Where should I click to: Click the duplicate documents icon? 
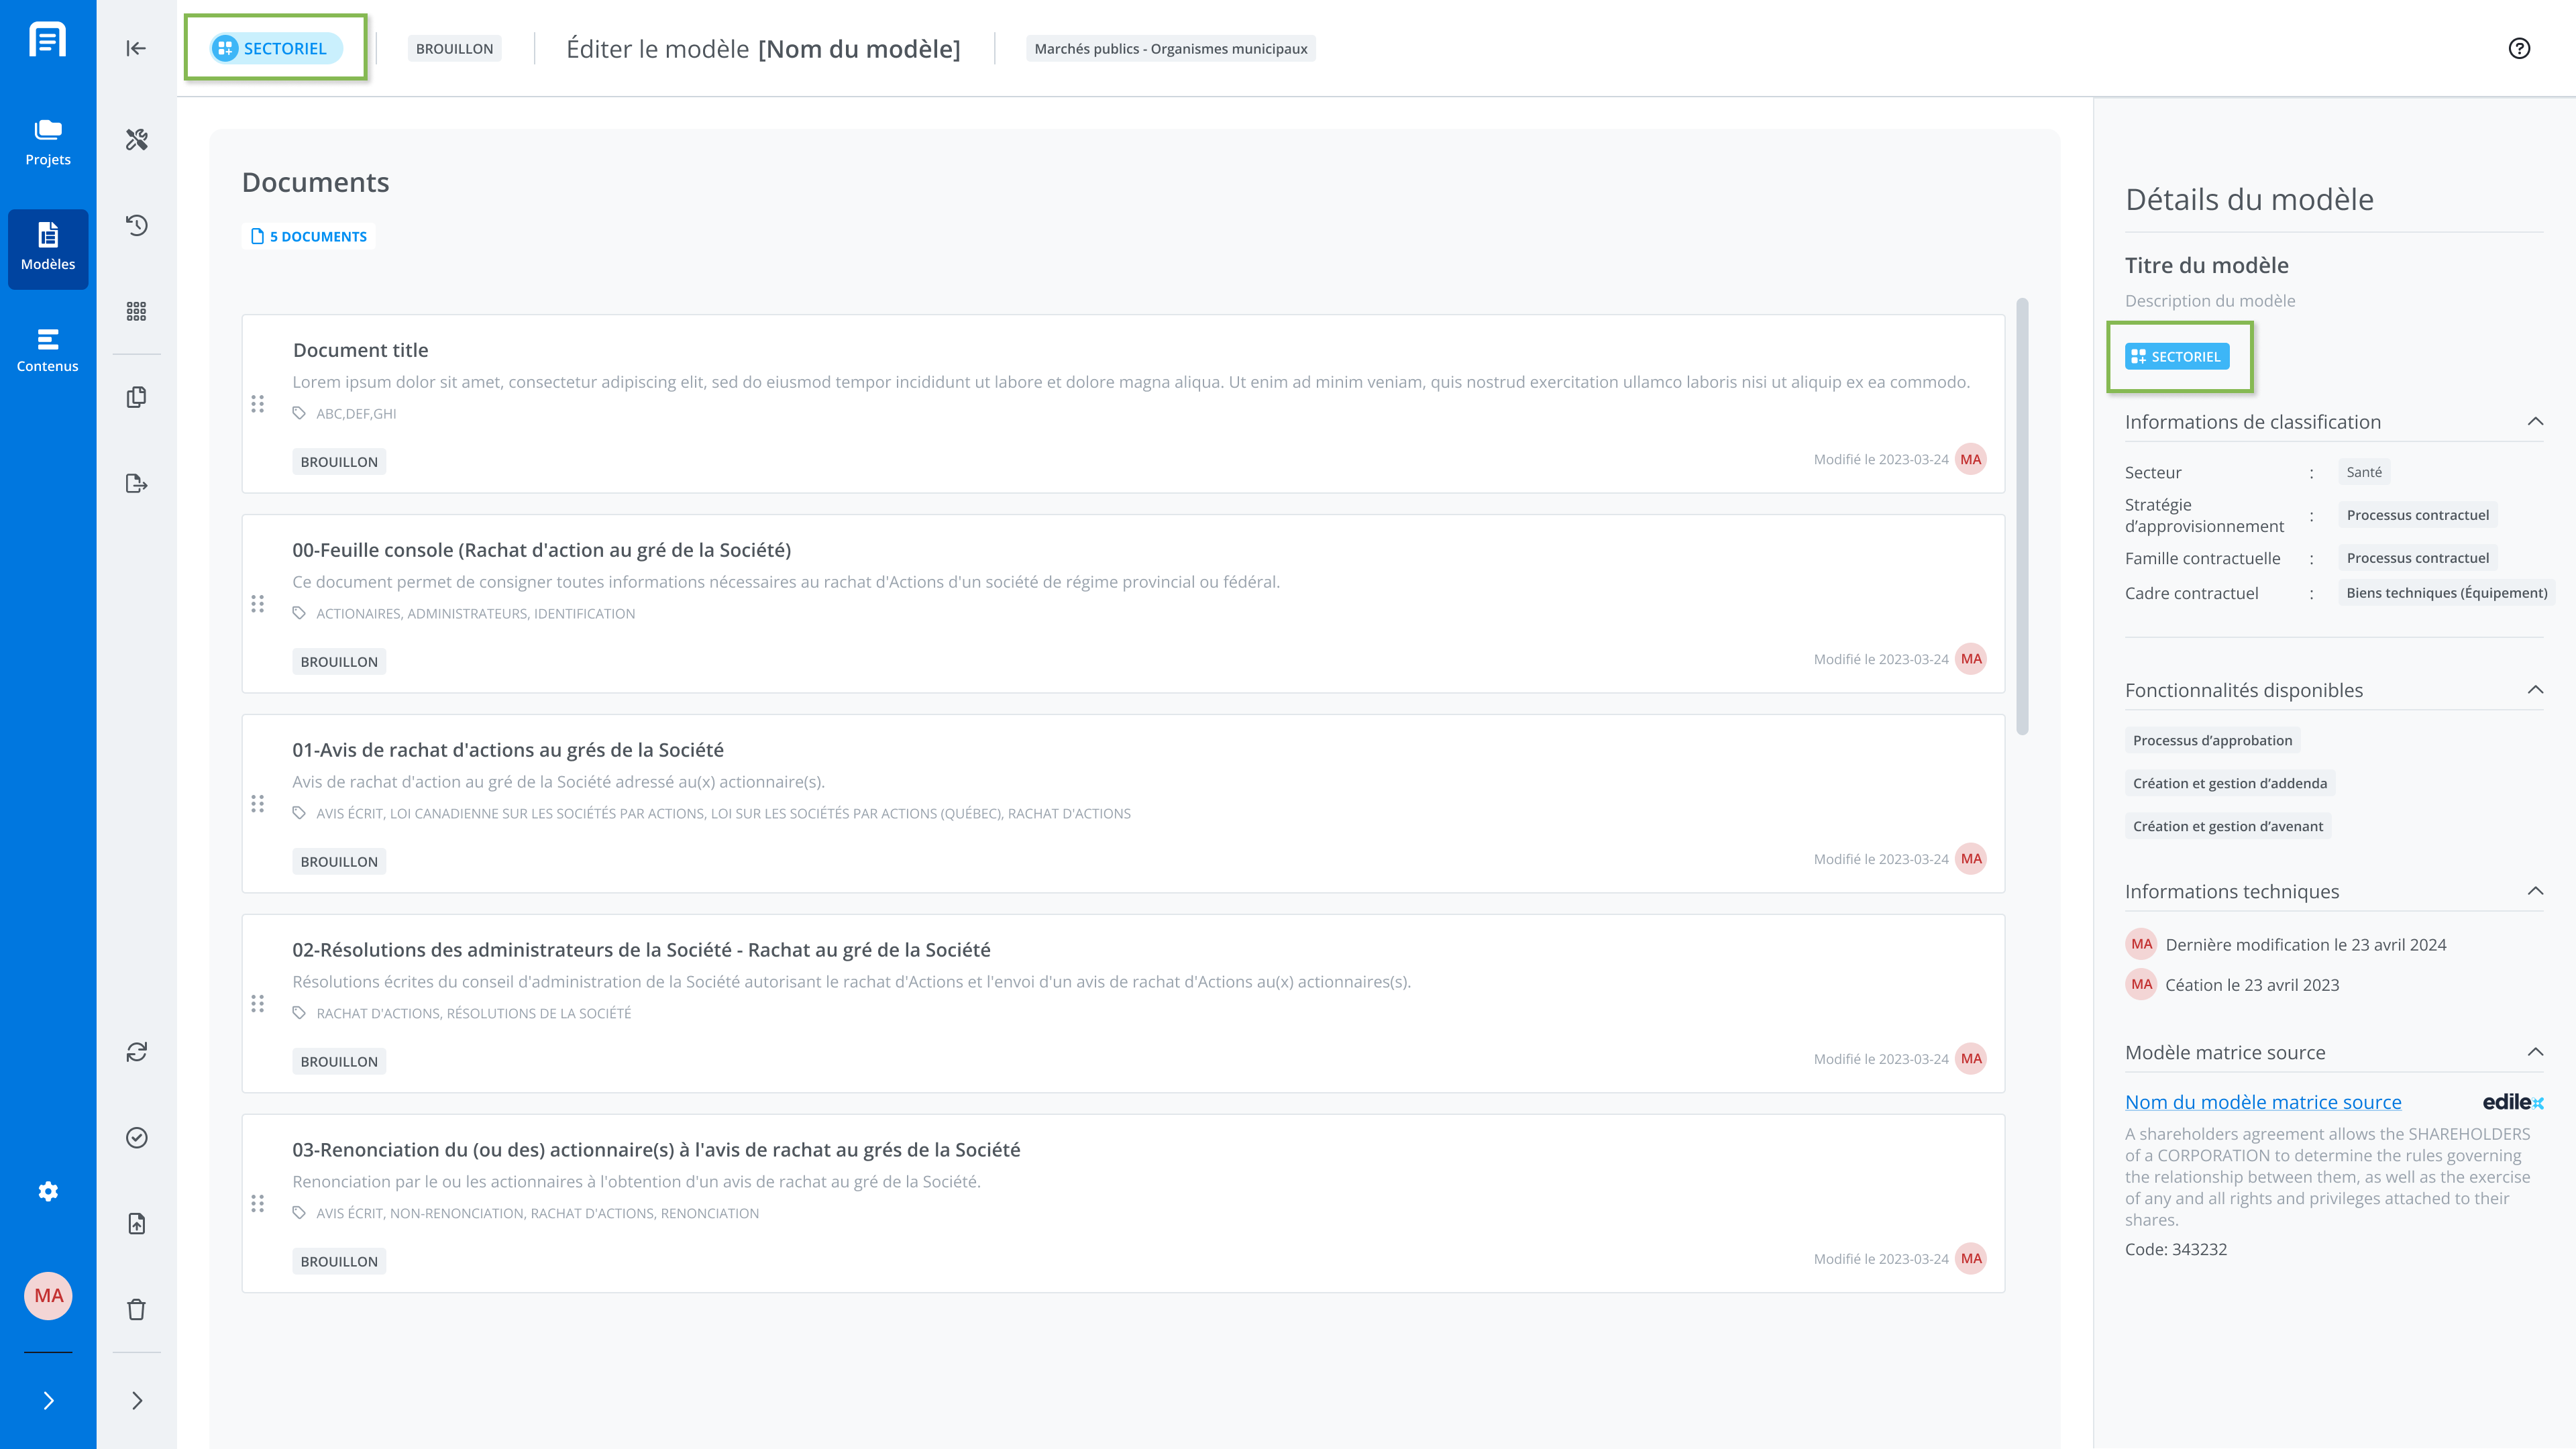pos(137,397)
